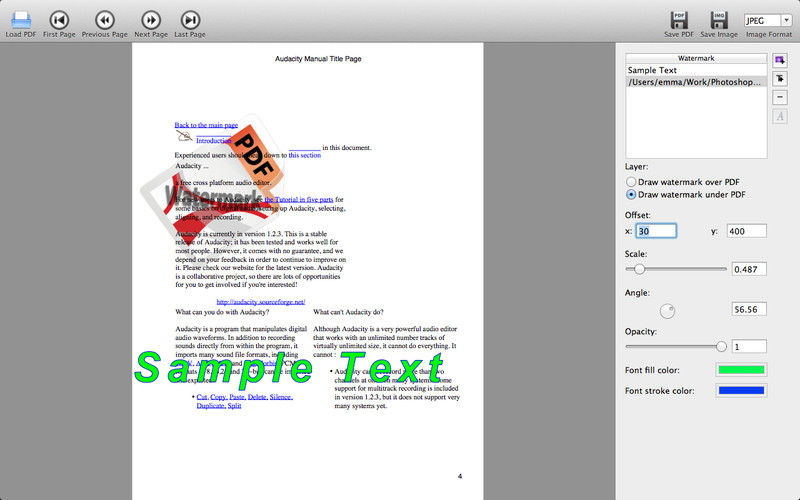
Task: Click the 'Duplicate' link in document
Action: 211,406
